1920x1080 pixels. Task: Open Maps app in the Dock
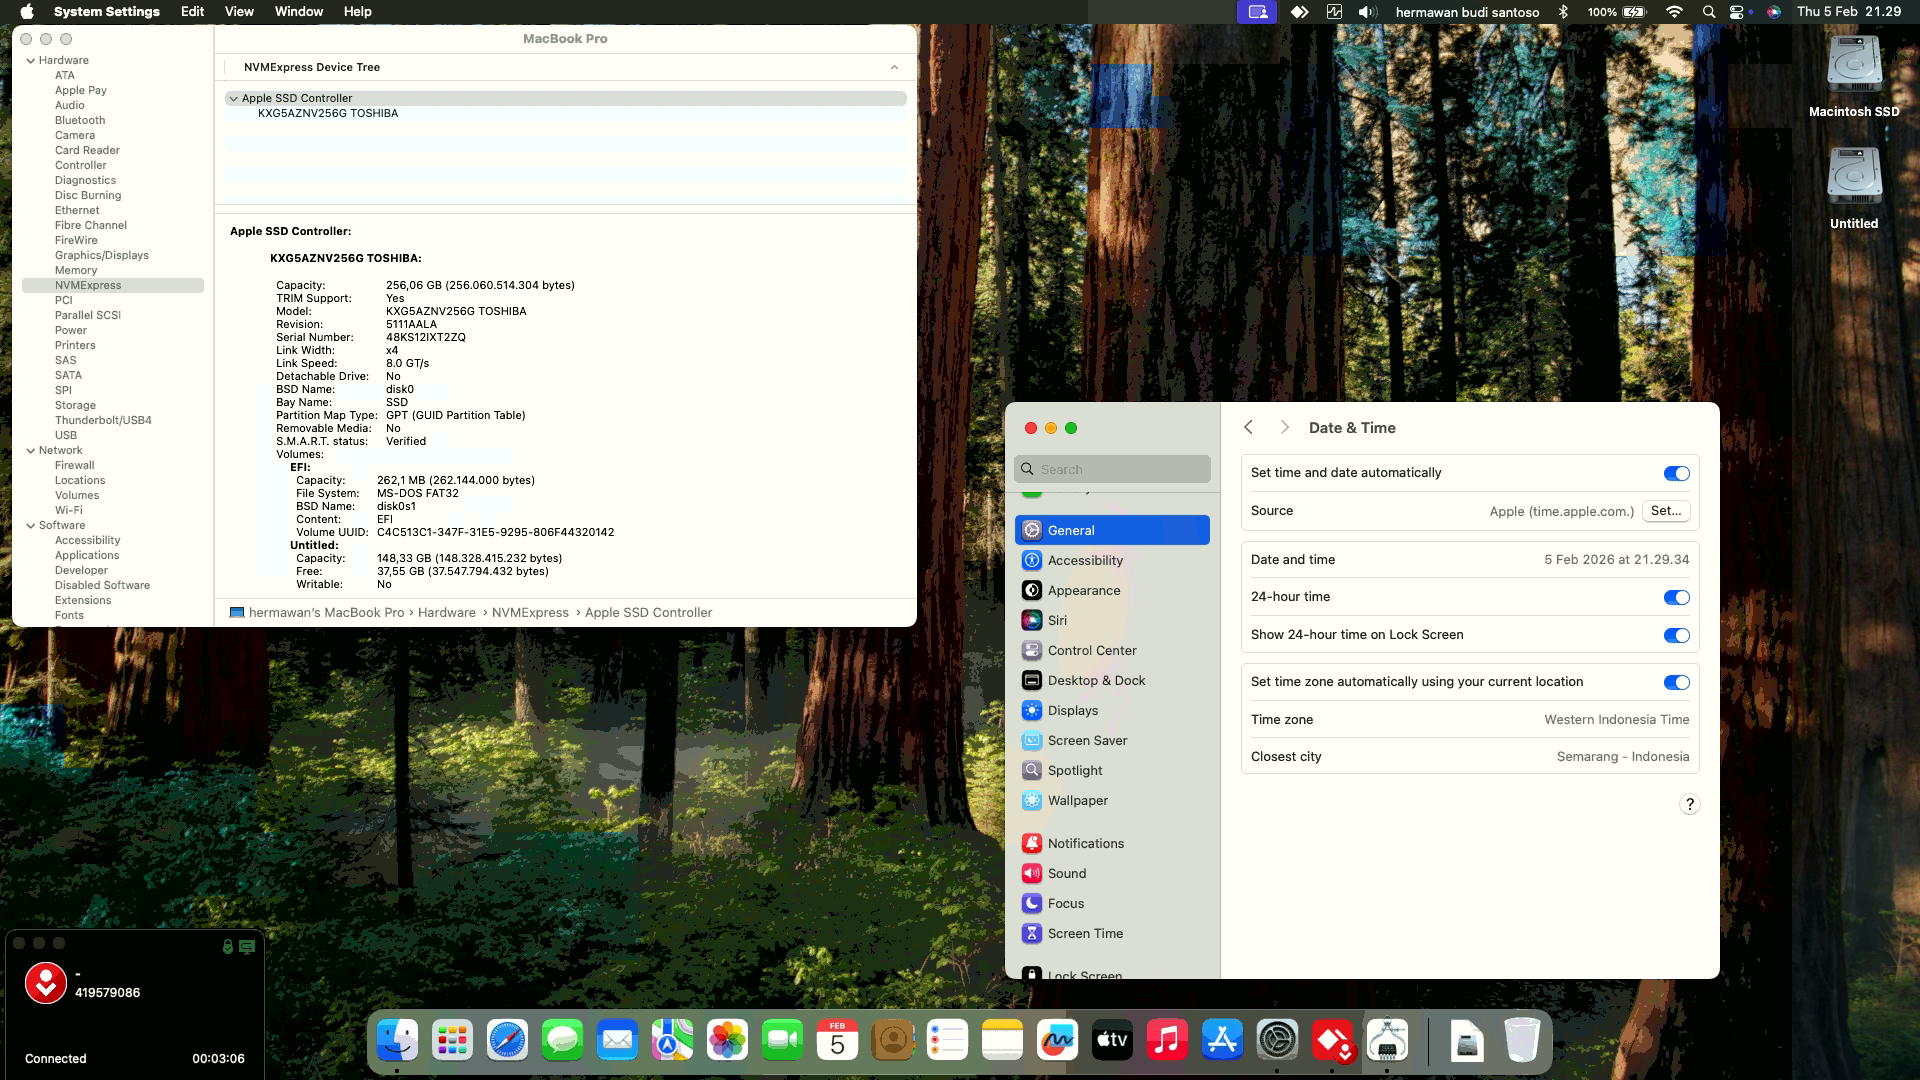click(672, 1041)
